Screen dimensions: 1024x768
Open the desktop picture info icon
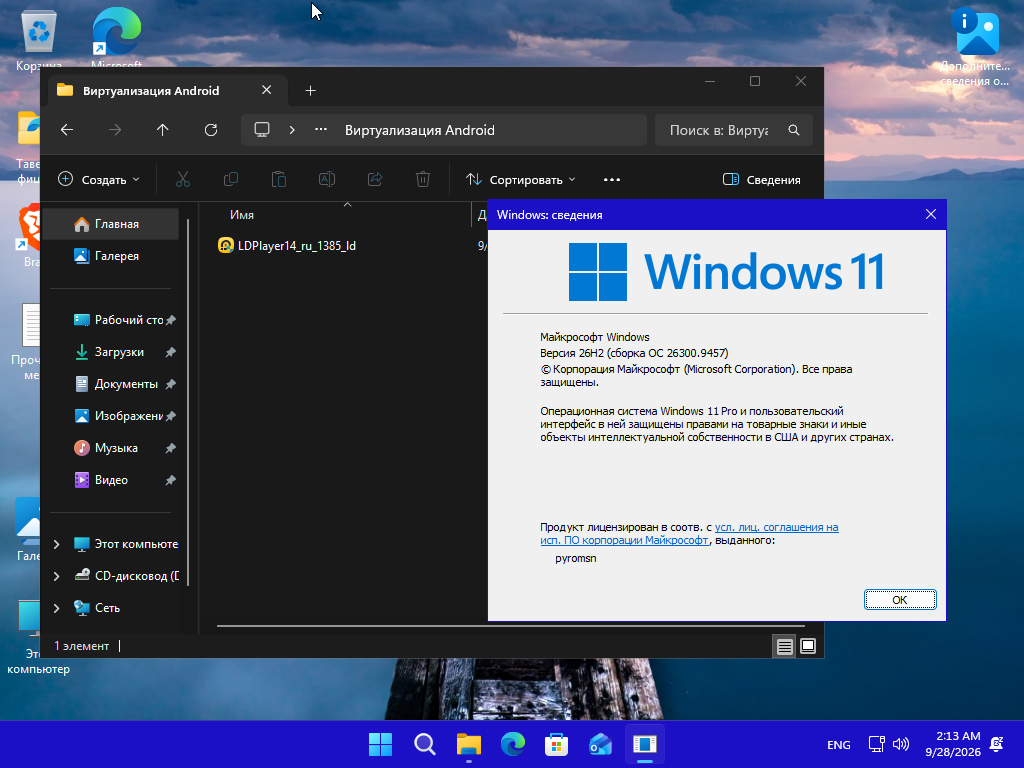pyautogui.click(x=975, y=47)
